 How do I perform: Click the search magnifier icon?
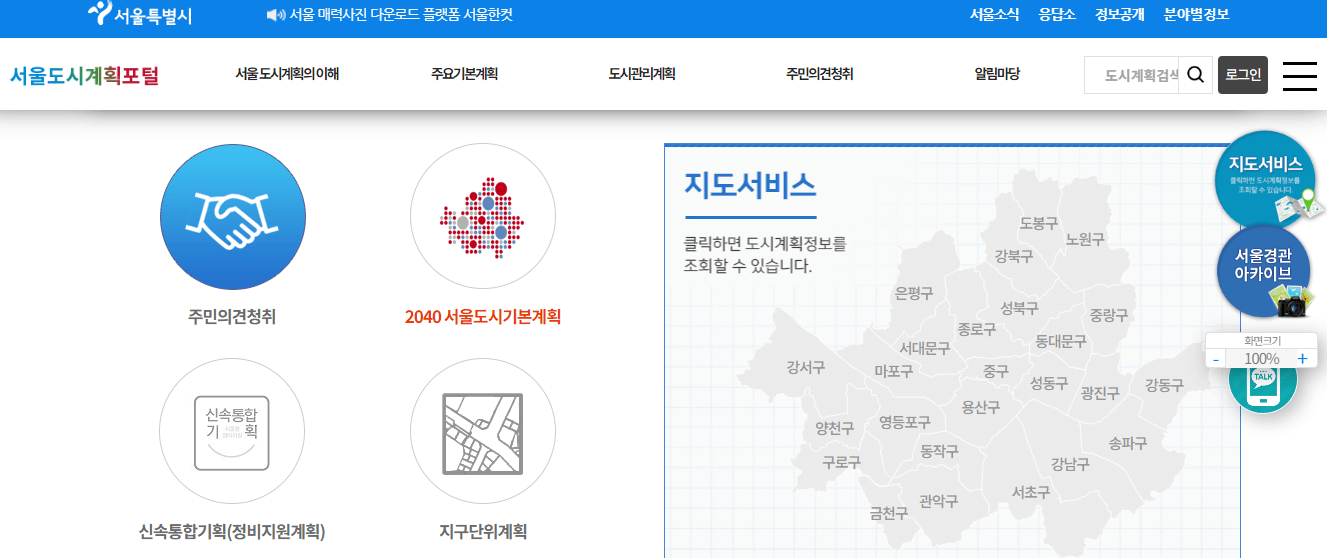point(1196,75)
